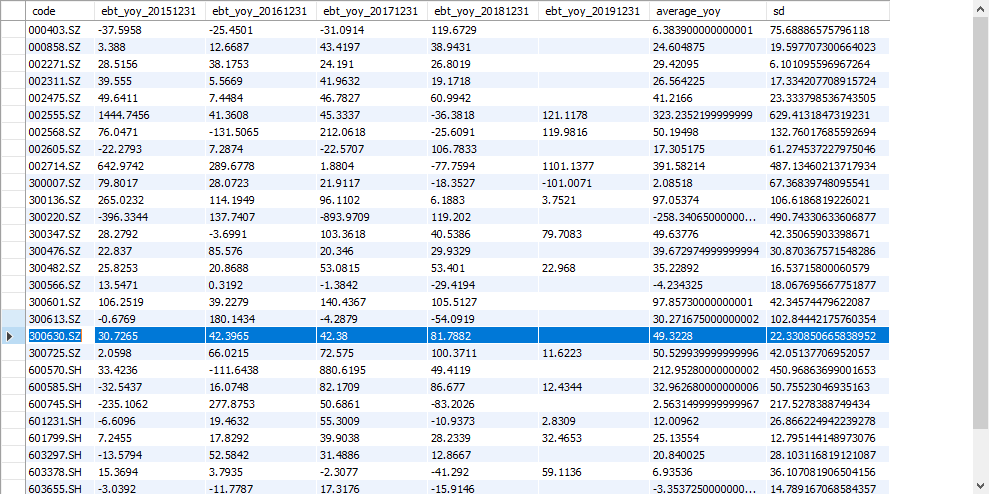The width and height of the screenshot is (989, 494).
Task: Click sd value 75.68886575796118
Action: pos(828,30)
